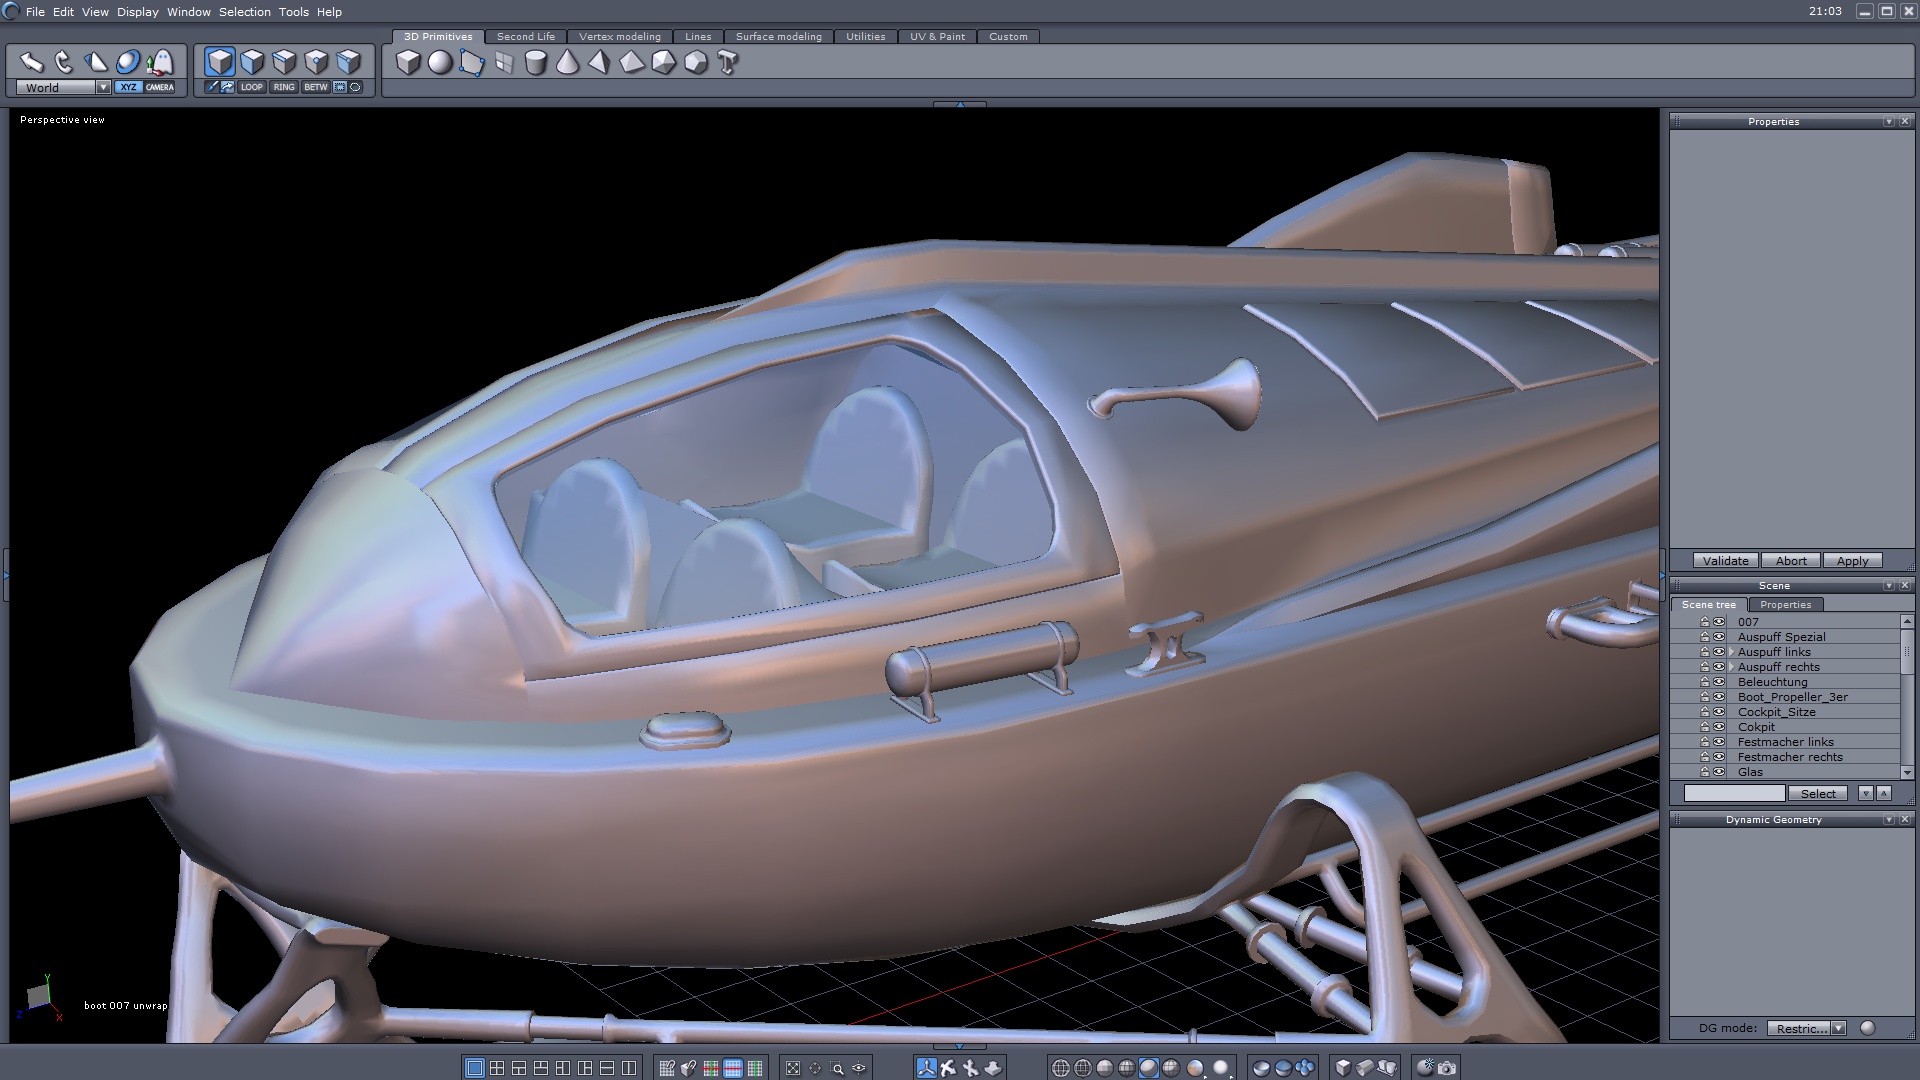This screenshot has width=1920, height=1080.
Task: Open the DG mode Restric dropdown
Action: (x=1838, y=1028)
